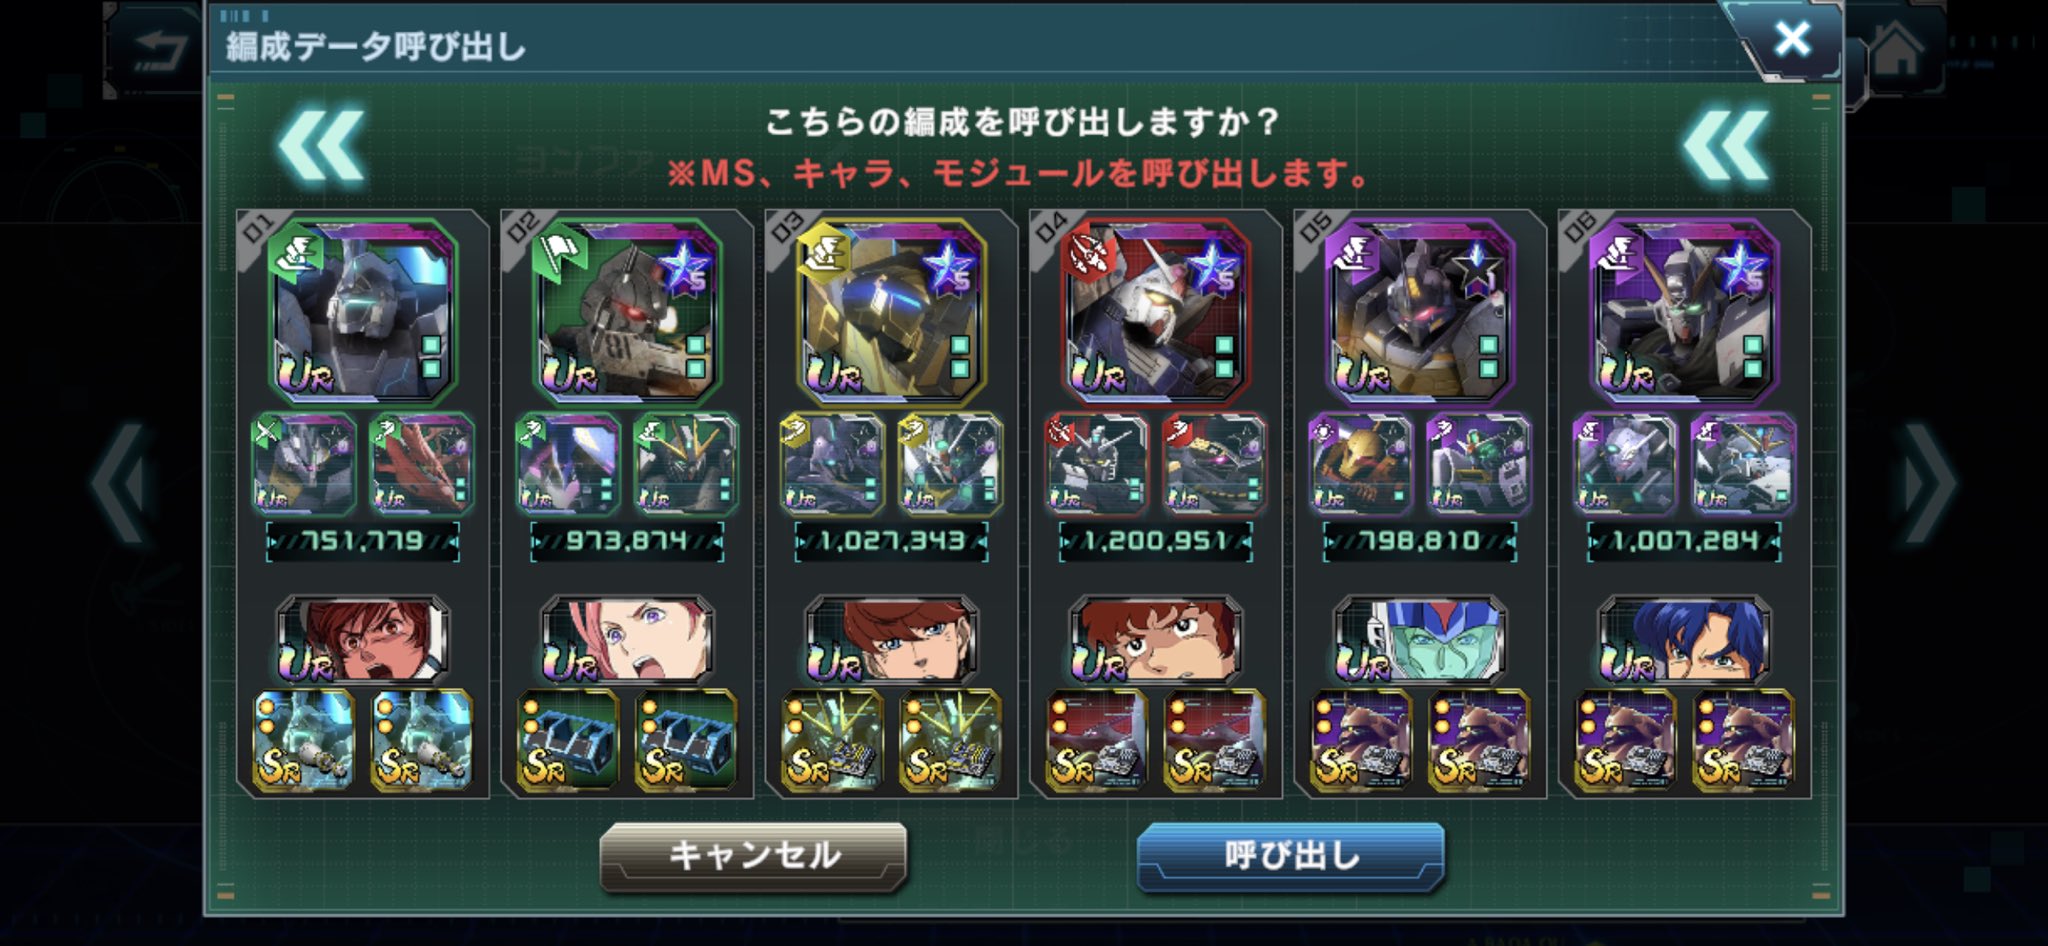Click the back arrow at top left
2048x946 pixels.
[x=160, y=50]
